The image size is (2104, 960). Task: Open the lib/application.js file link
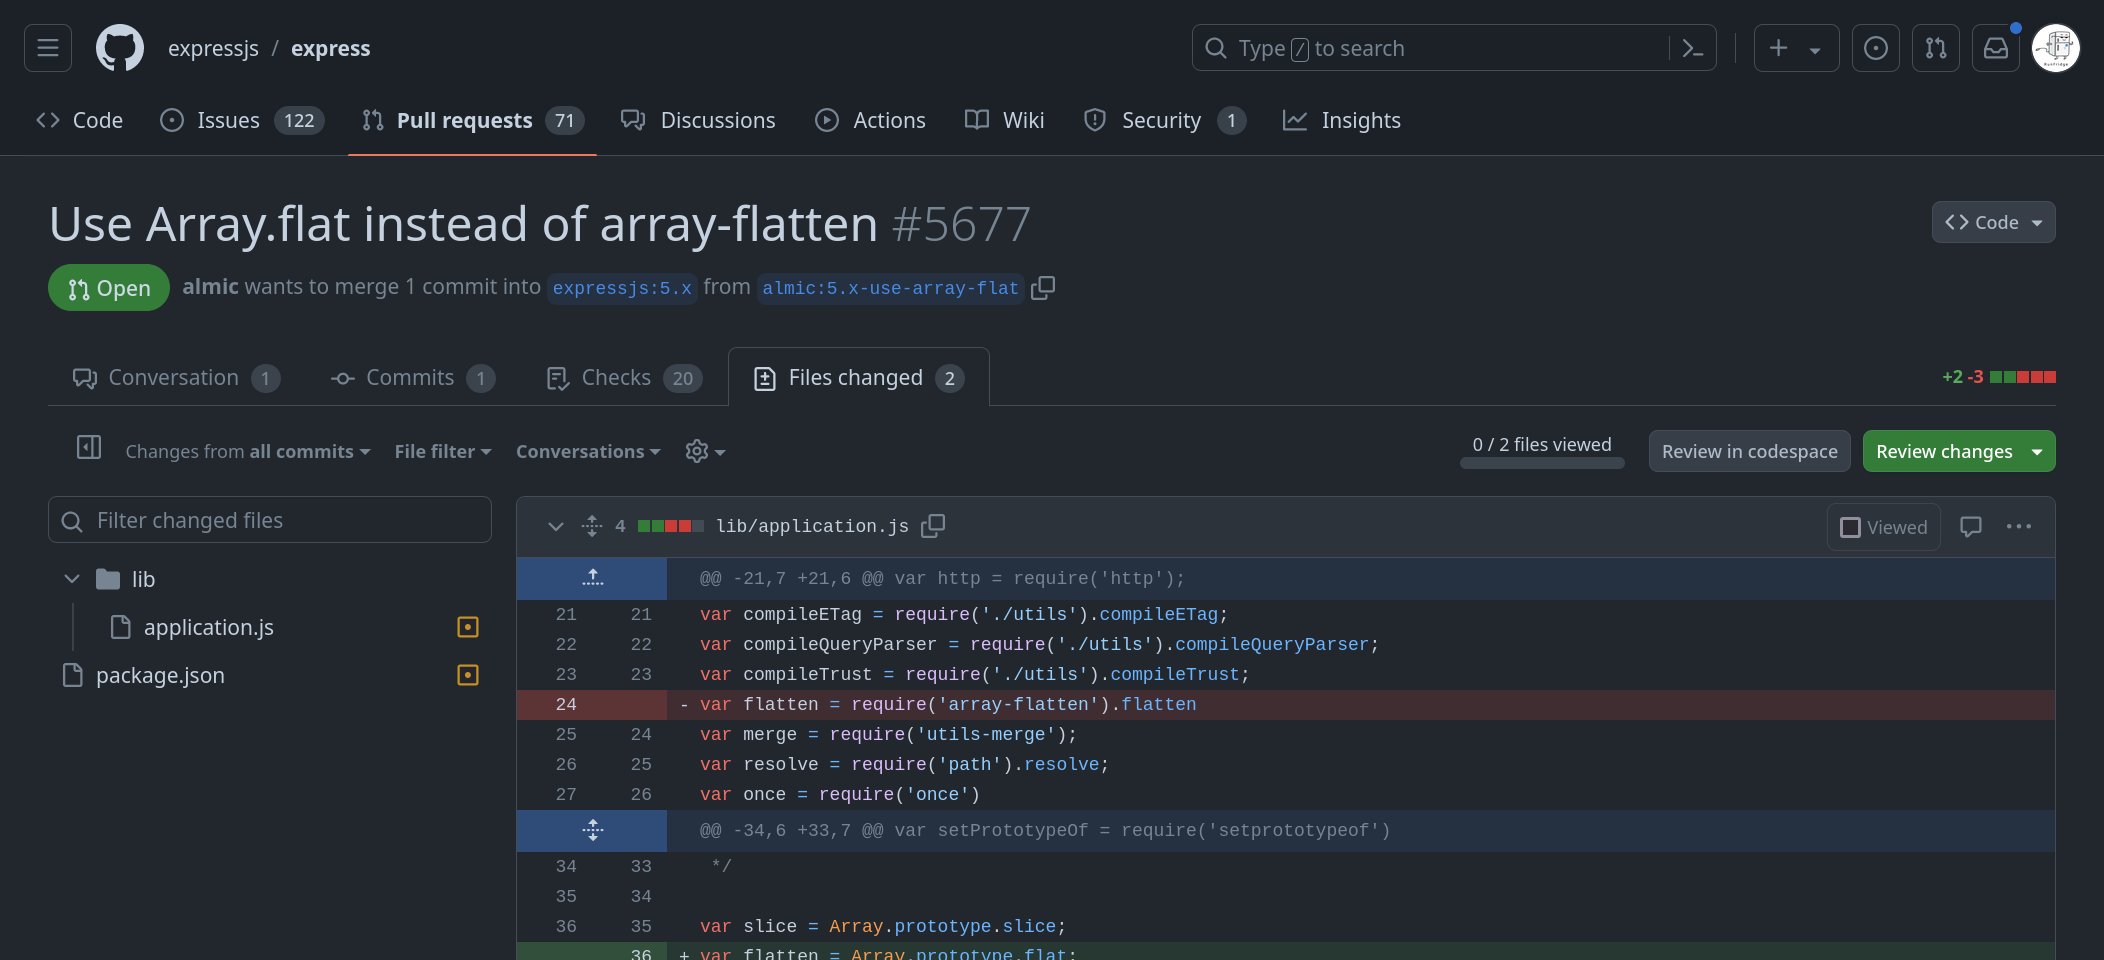812,526
